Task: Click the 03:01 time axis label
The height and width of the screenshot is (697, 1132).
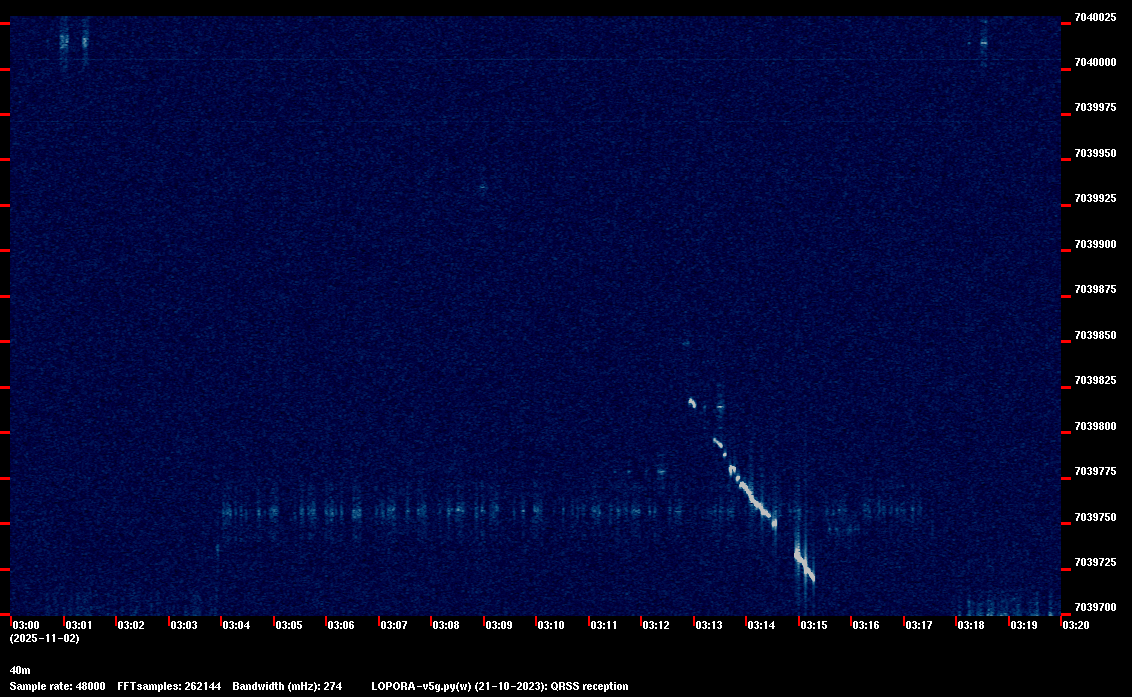Action: (79, 625)
